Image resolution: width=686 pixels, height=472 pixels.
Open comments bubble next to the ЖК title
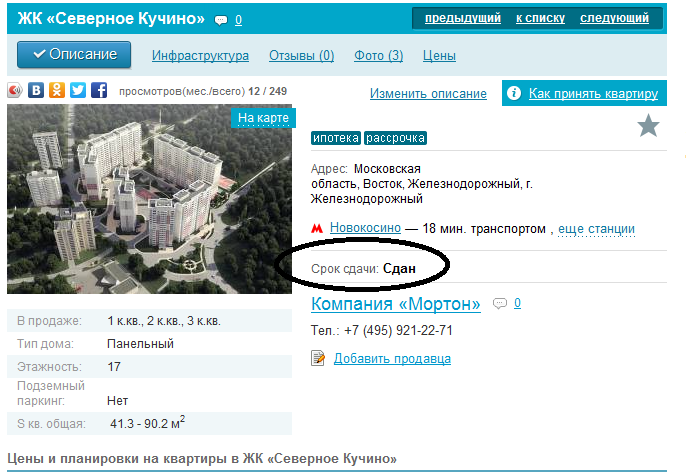(x=221, y=20)
